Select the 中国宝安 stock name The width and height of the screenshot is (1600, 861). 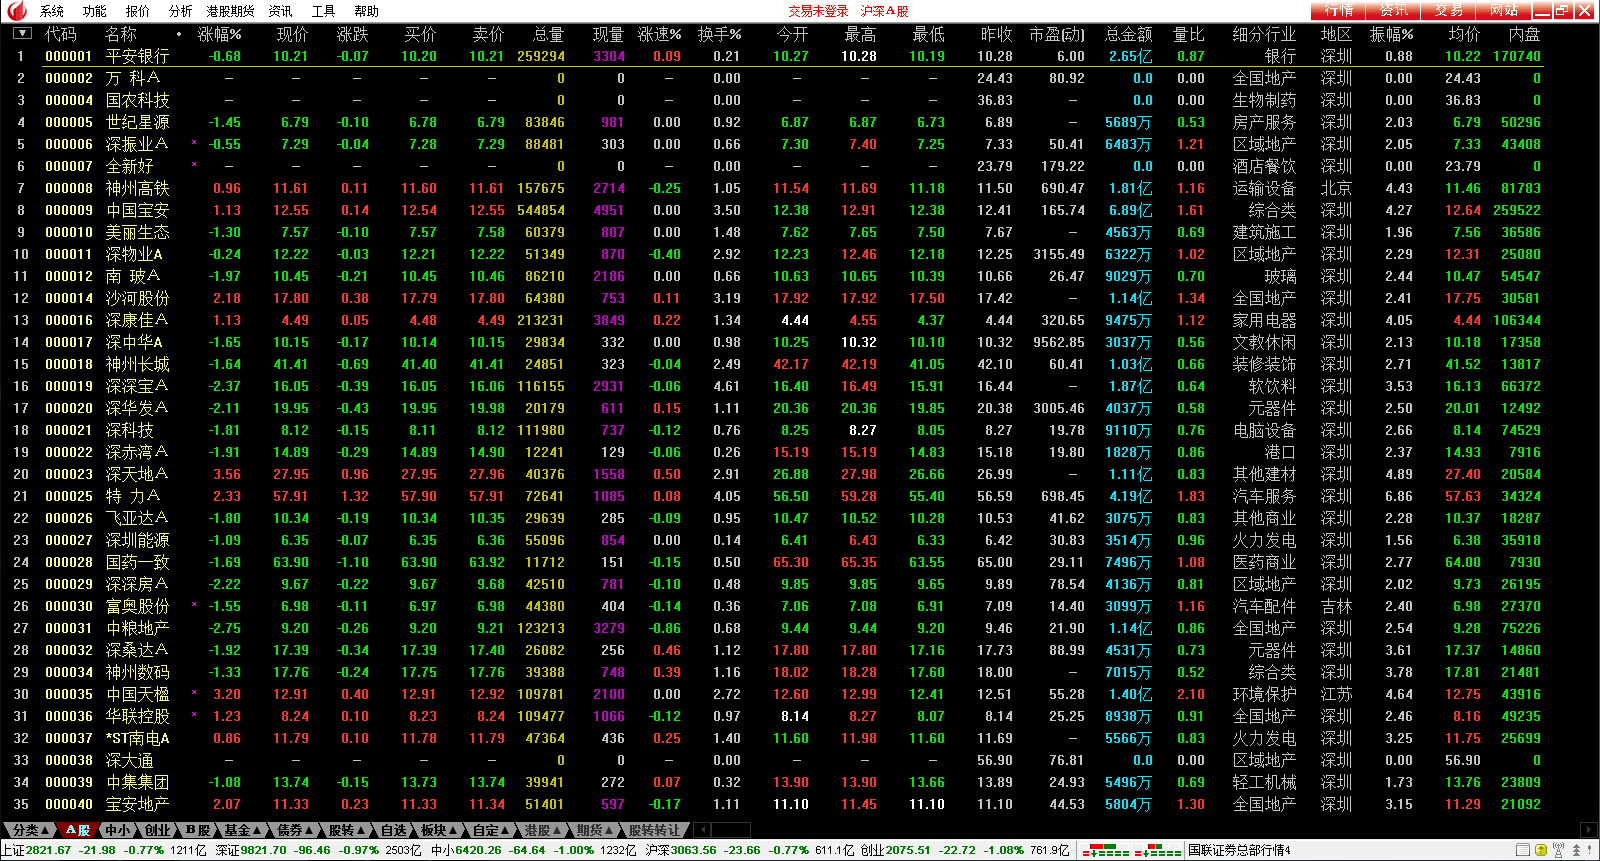(138, 210)
